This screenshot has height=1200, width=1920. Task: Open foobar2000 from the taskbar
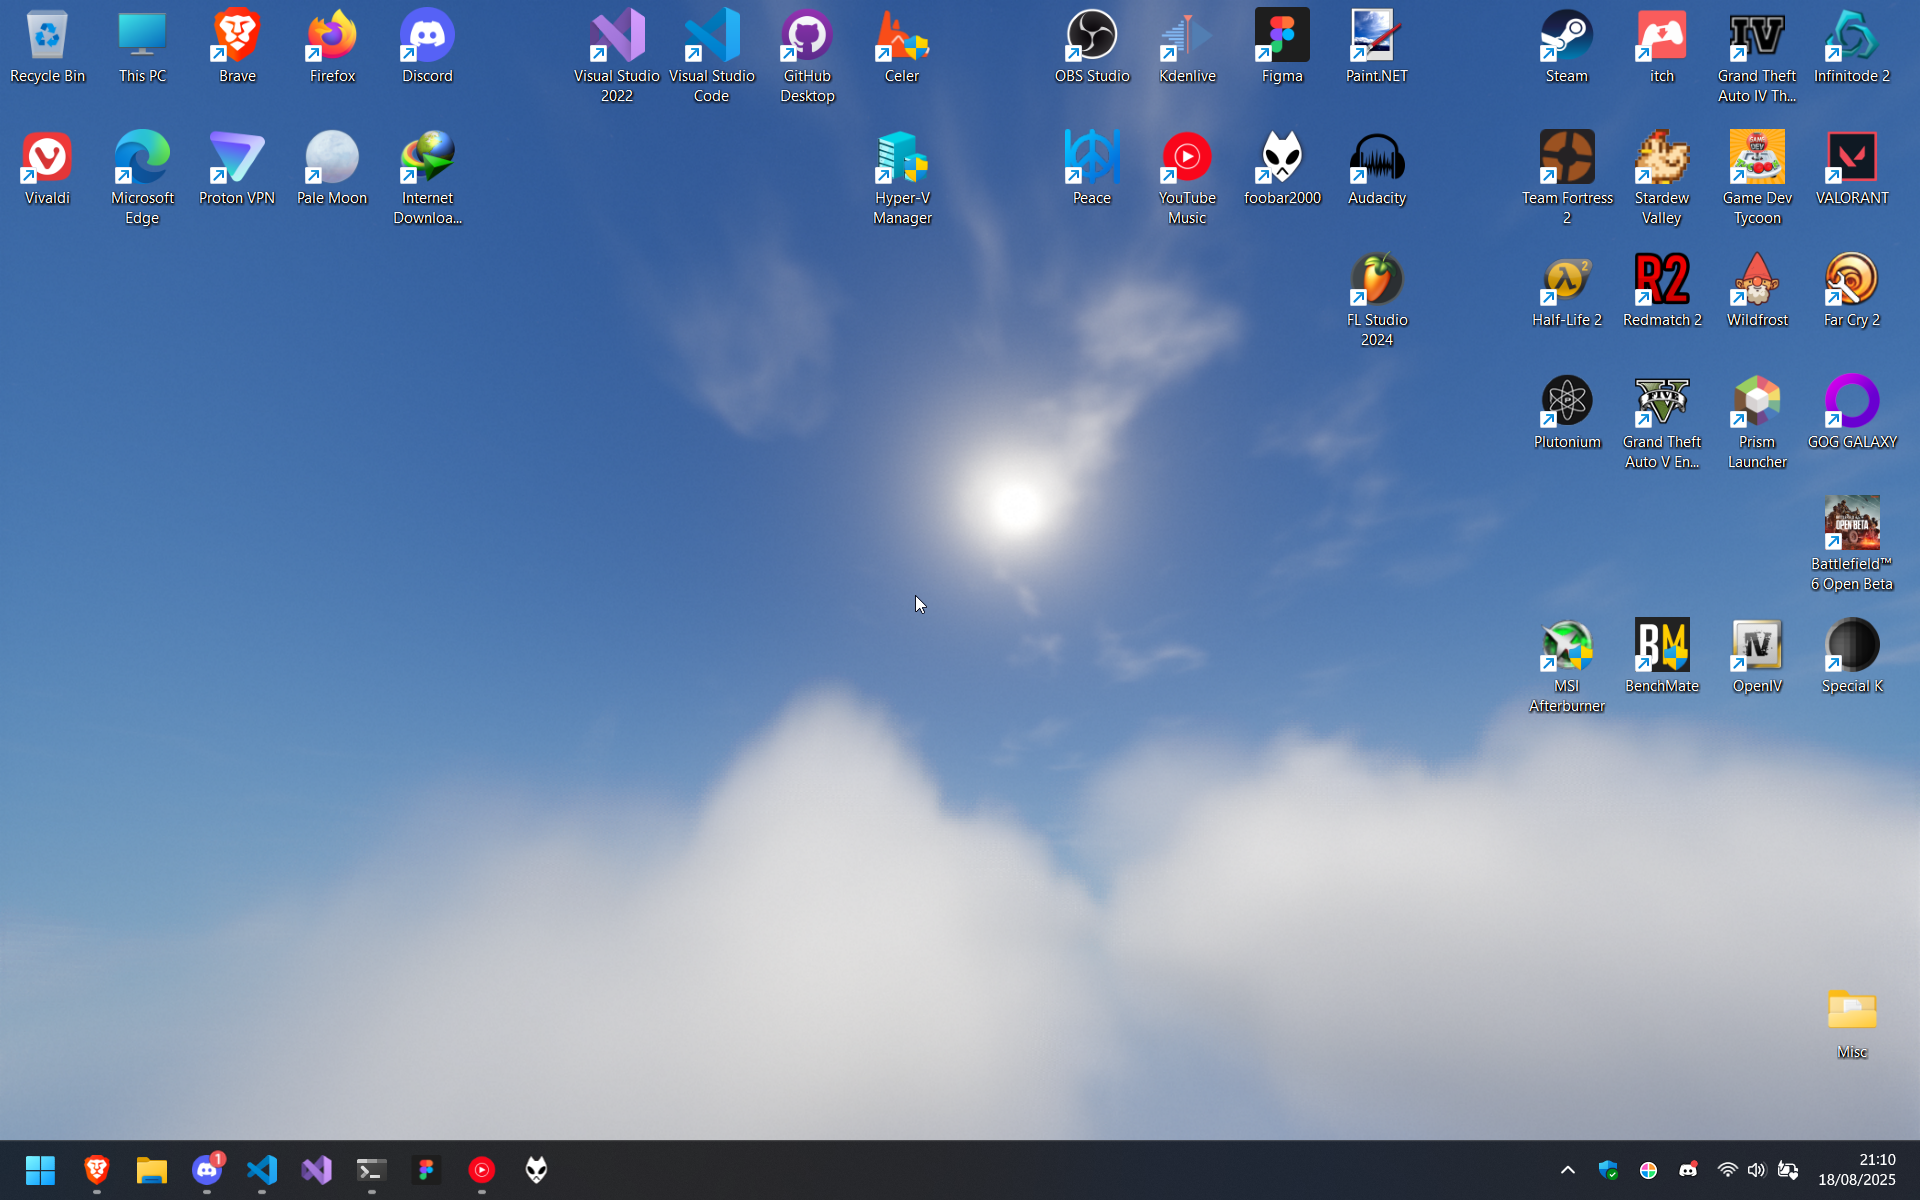(x=537, y=1170)
